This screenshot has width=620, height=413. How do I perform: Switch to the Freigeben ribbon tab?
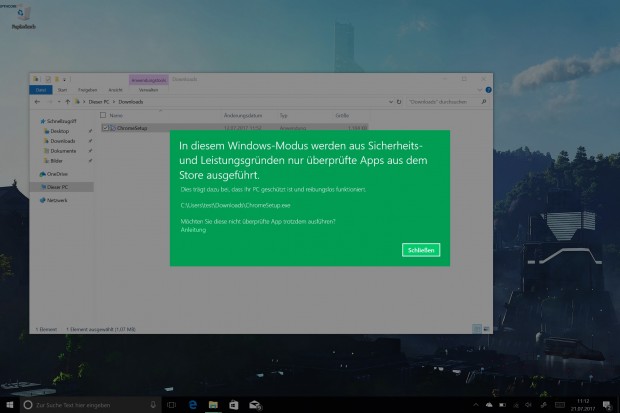tap(88, 90)
